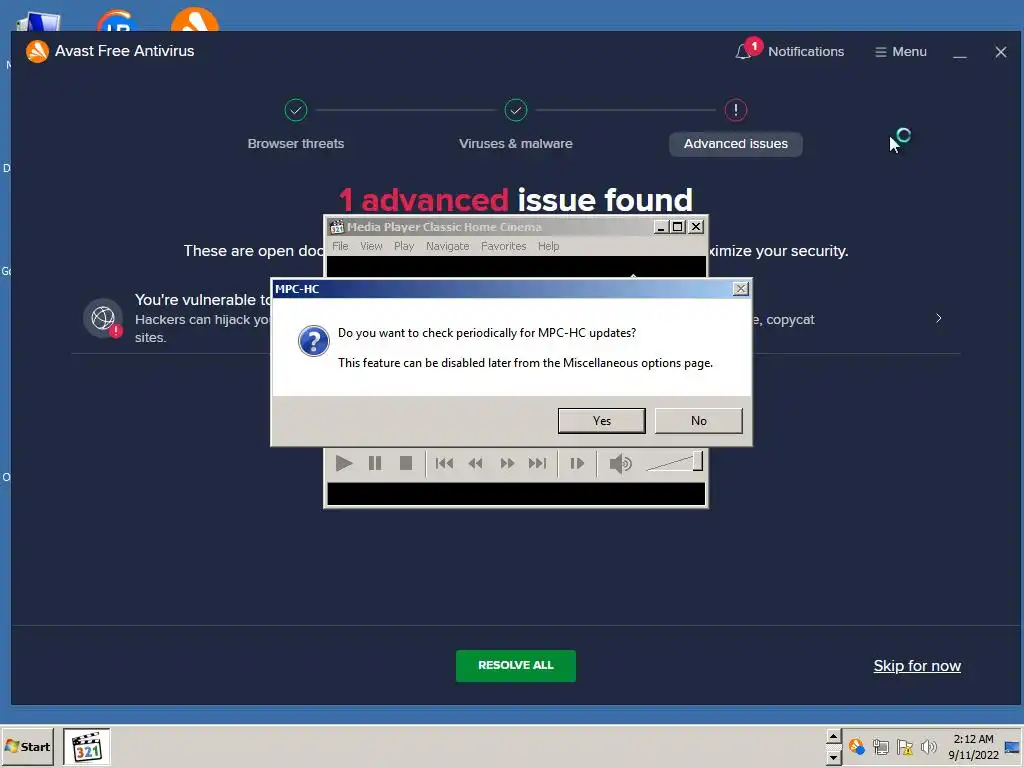The width and height of the screenshot is (1024, 768).
Task: Click the taskbar clock showing 2:12 AM
Action: [x=973, y=746]
